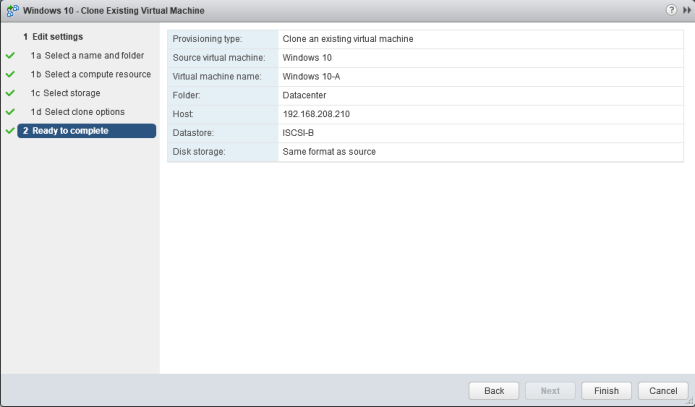Click the clone VM icon in title bar
The width and height of the screenshot is (695, 407).
11,10
